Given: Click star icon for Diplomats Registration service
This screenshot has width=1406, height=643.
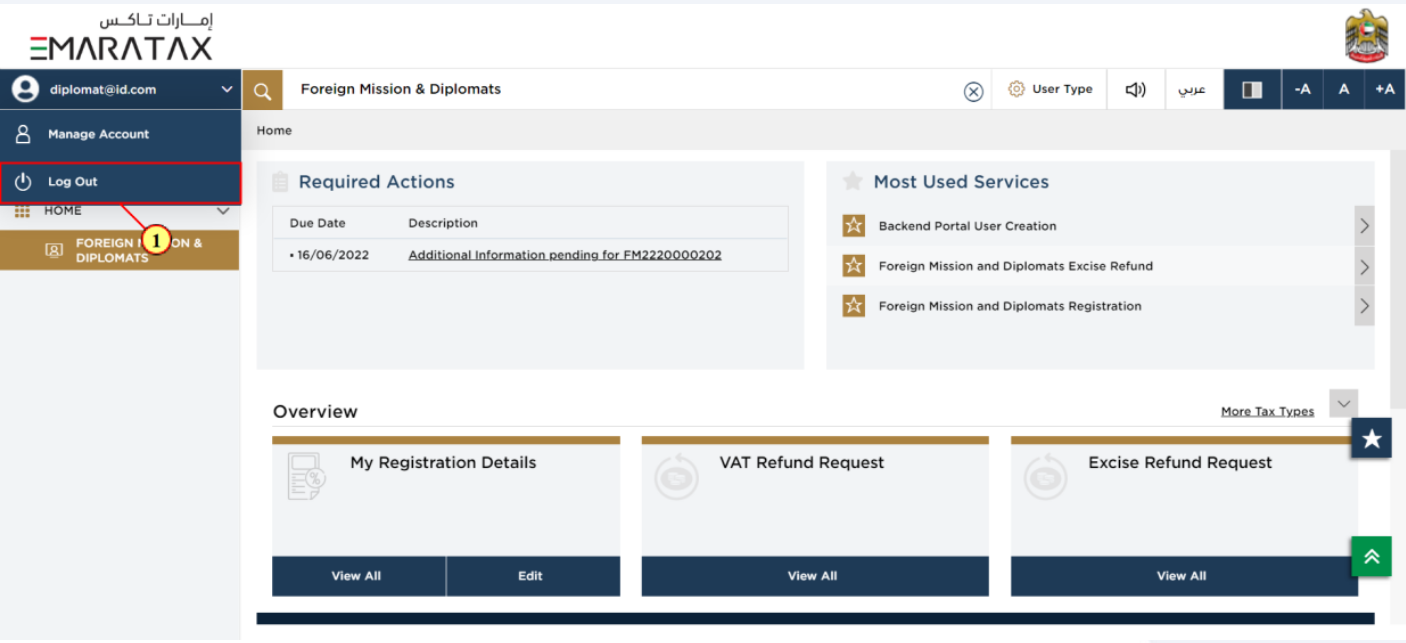Looking at the screenshot, I should coord(853,306).
